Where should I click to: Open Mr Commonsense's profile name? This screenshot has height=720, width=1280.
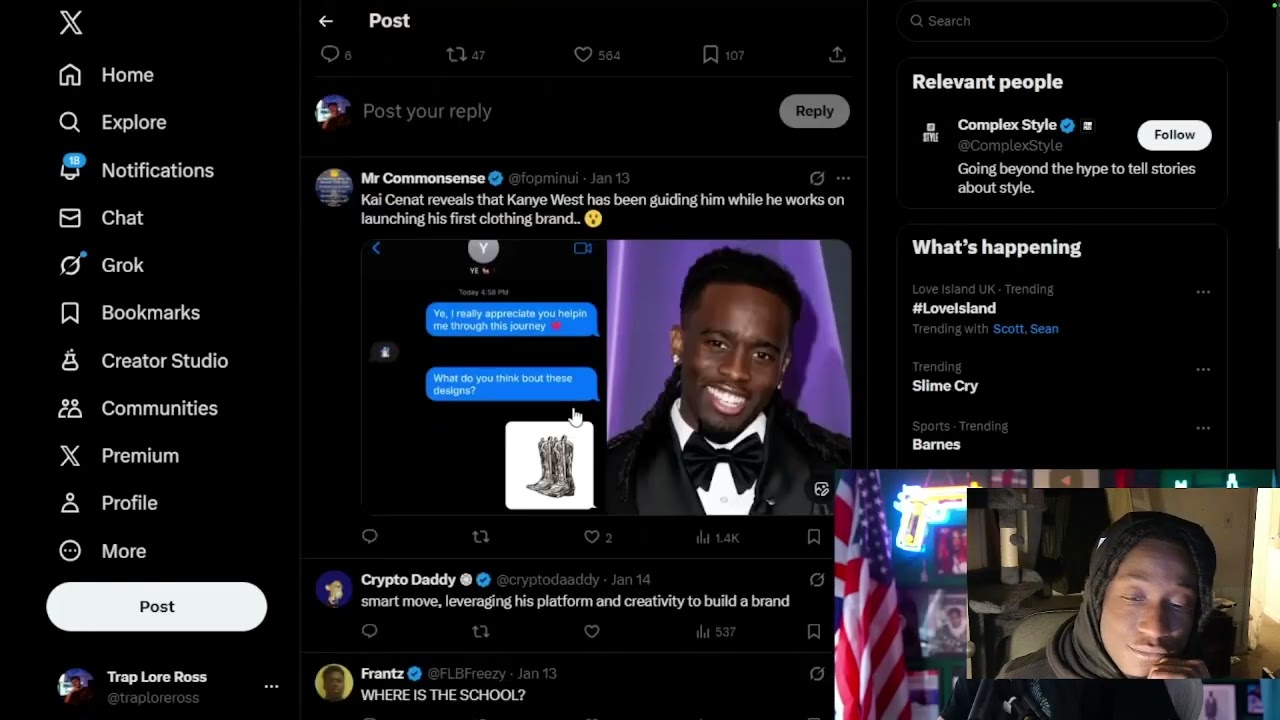(423, 178)
